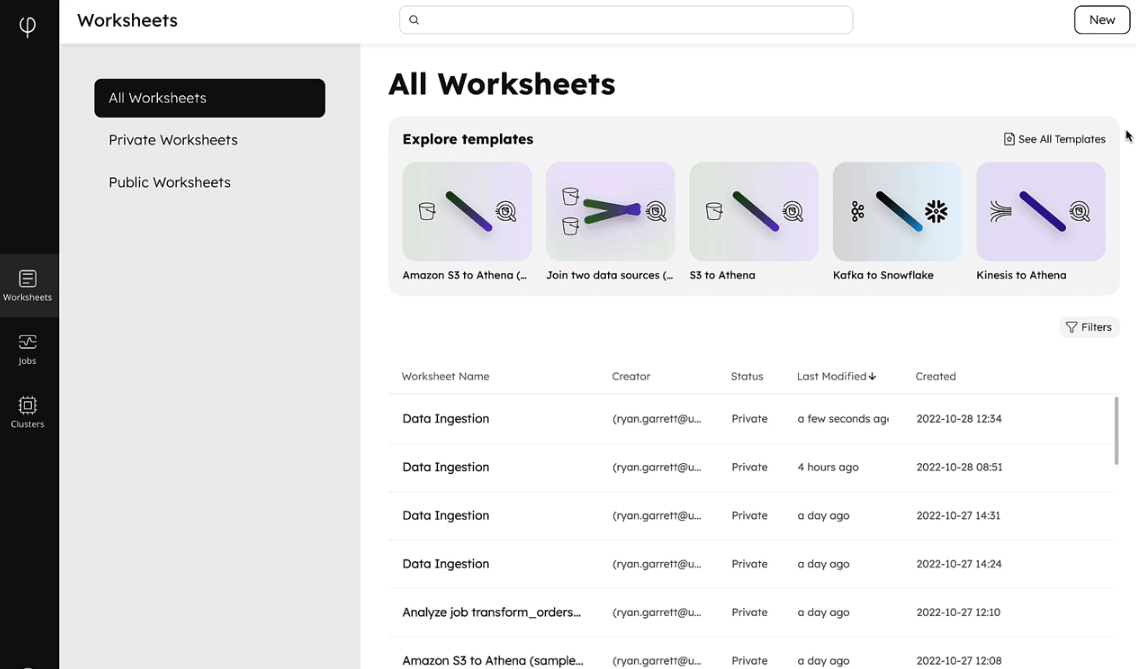The image size is (1136, 669).
Task: Click the Kafka icon in Kafka to Snowflake card
Action: 858,212
